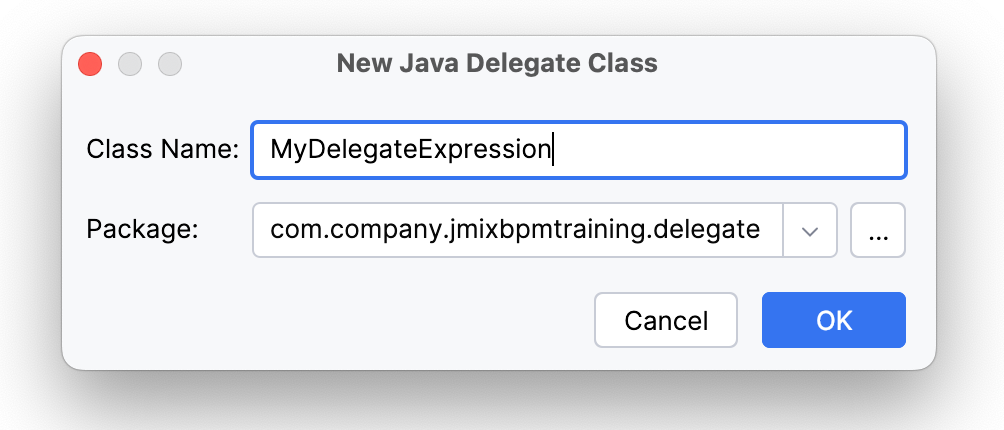Open the package chooser with the ellipsis button

pos(877,230)
